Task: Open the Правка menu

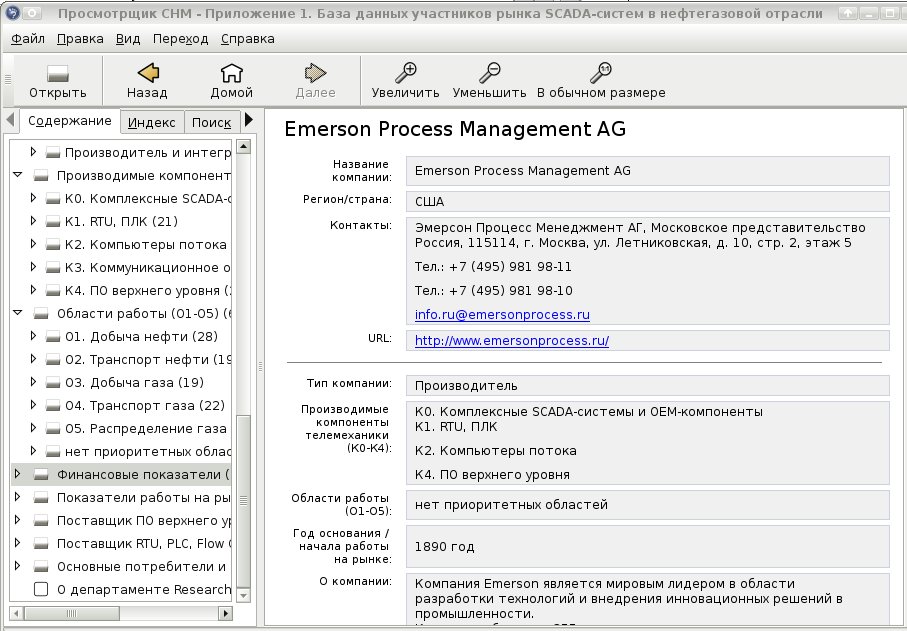Action: point(80,39)
